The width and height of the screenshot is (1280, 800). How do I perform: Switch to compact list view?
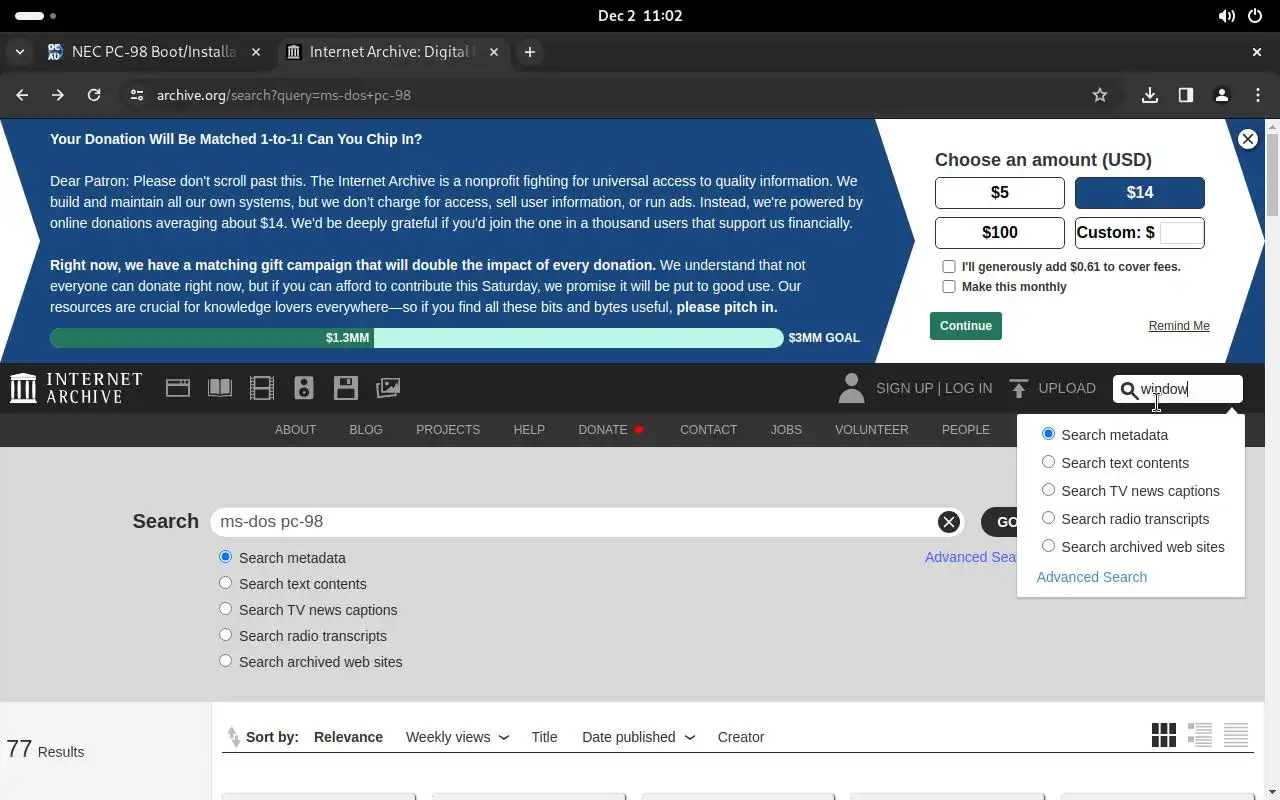tap(1236, 736)
